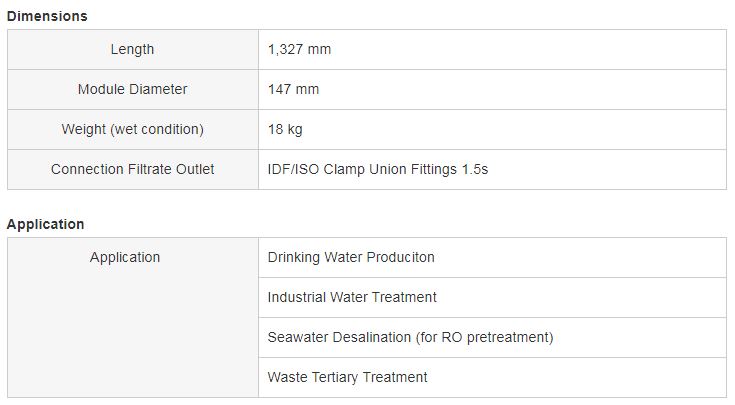Select the Connection Filtrate Outlet label
This screenshot has height=405, width=735.
[x=132, y=169]
